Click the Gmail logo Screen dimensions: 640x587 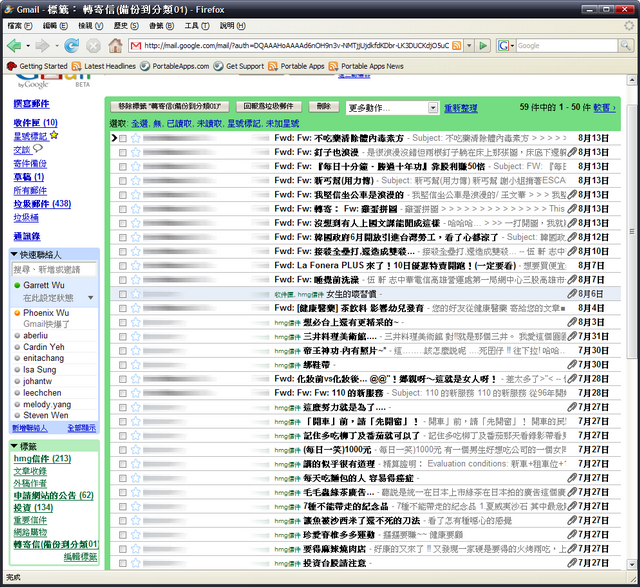[x=53, y=81]
